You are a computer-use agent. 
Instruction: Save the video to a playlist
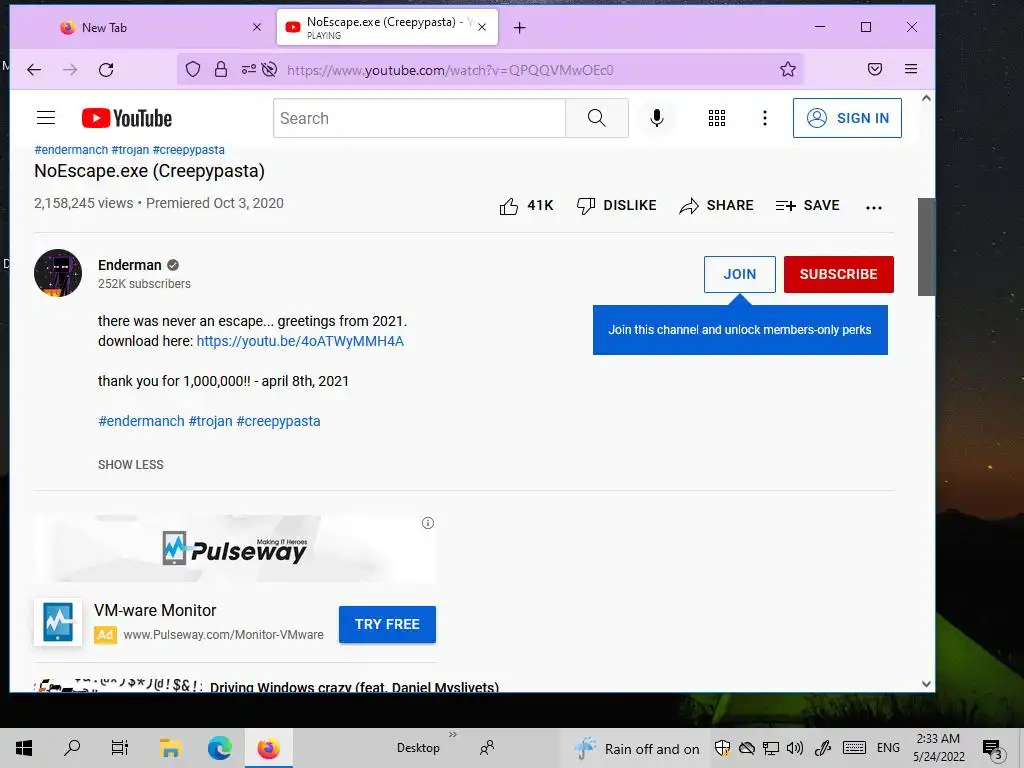point(807,206)
